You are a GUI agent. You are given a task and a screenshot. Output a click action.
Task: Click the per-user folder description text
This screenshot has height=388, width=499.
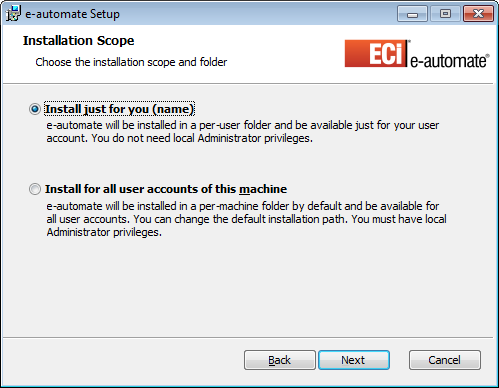[x=243, y=132]
